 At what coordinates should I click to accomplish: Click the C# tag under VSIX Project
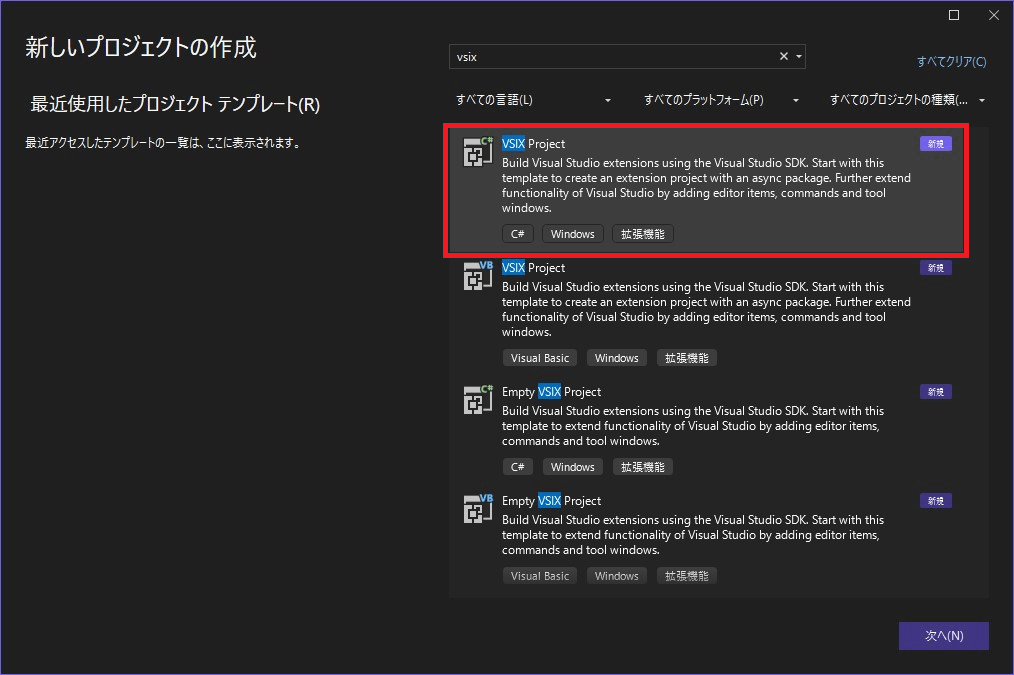[x=517, y=234]
